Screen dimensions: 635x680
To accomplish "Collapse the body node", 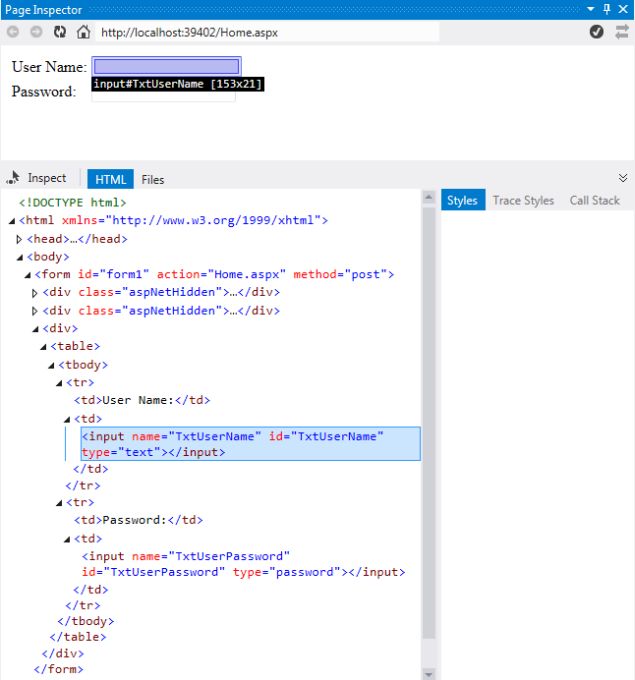I will click(x=20, y=258).
